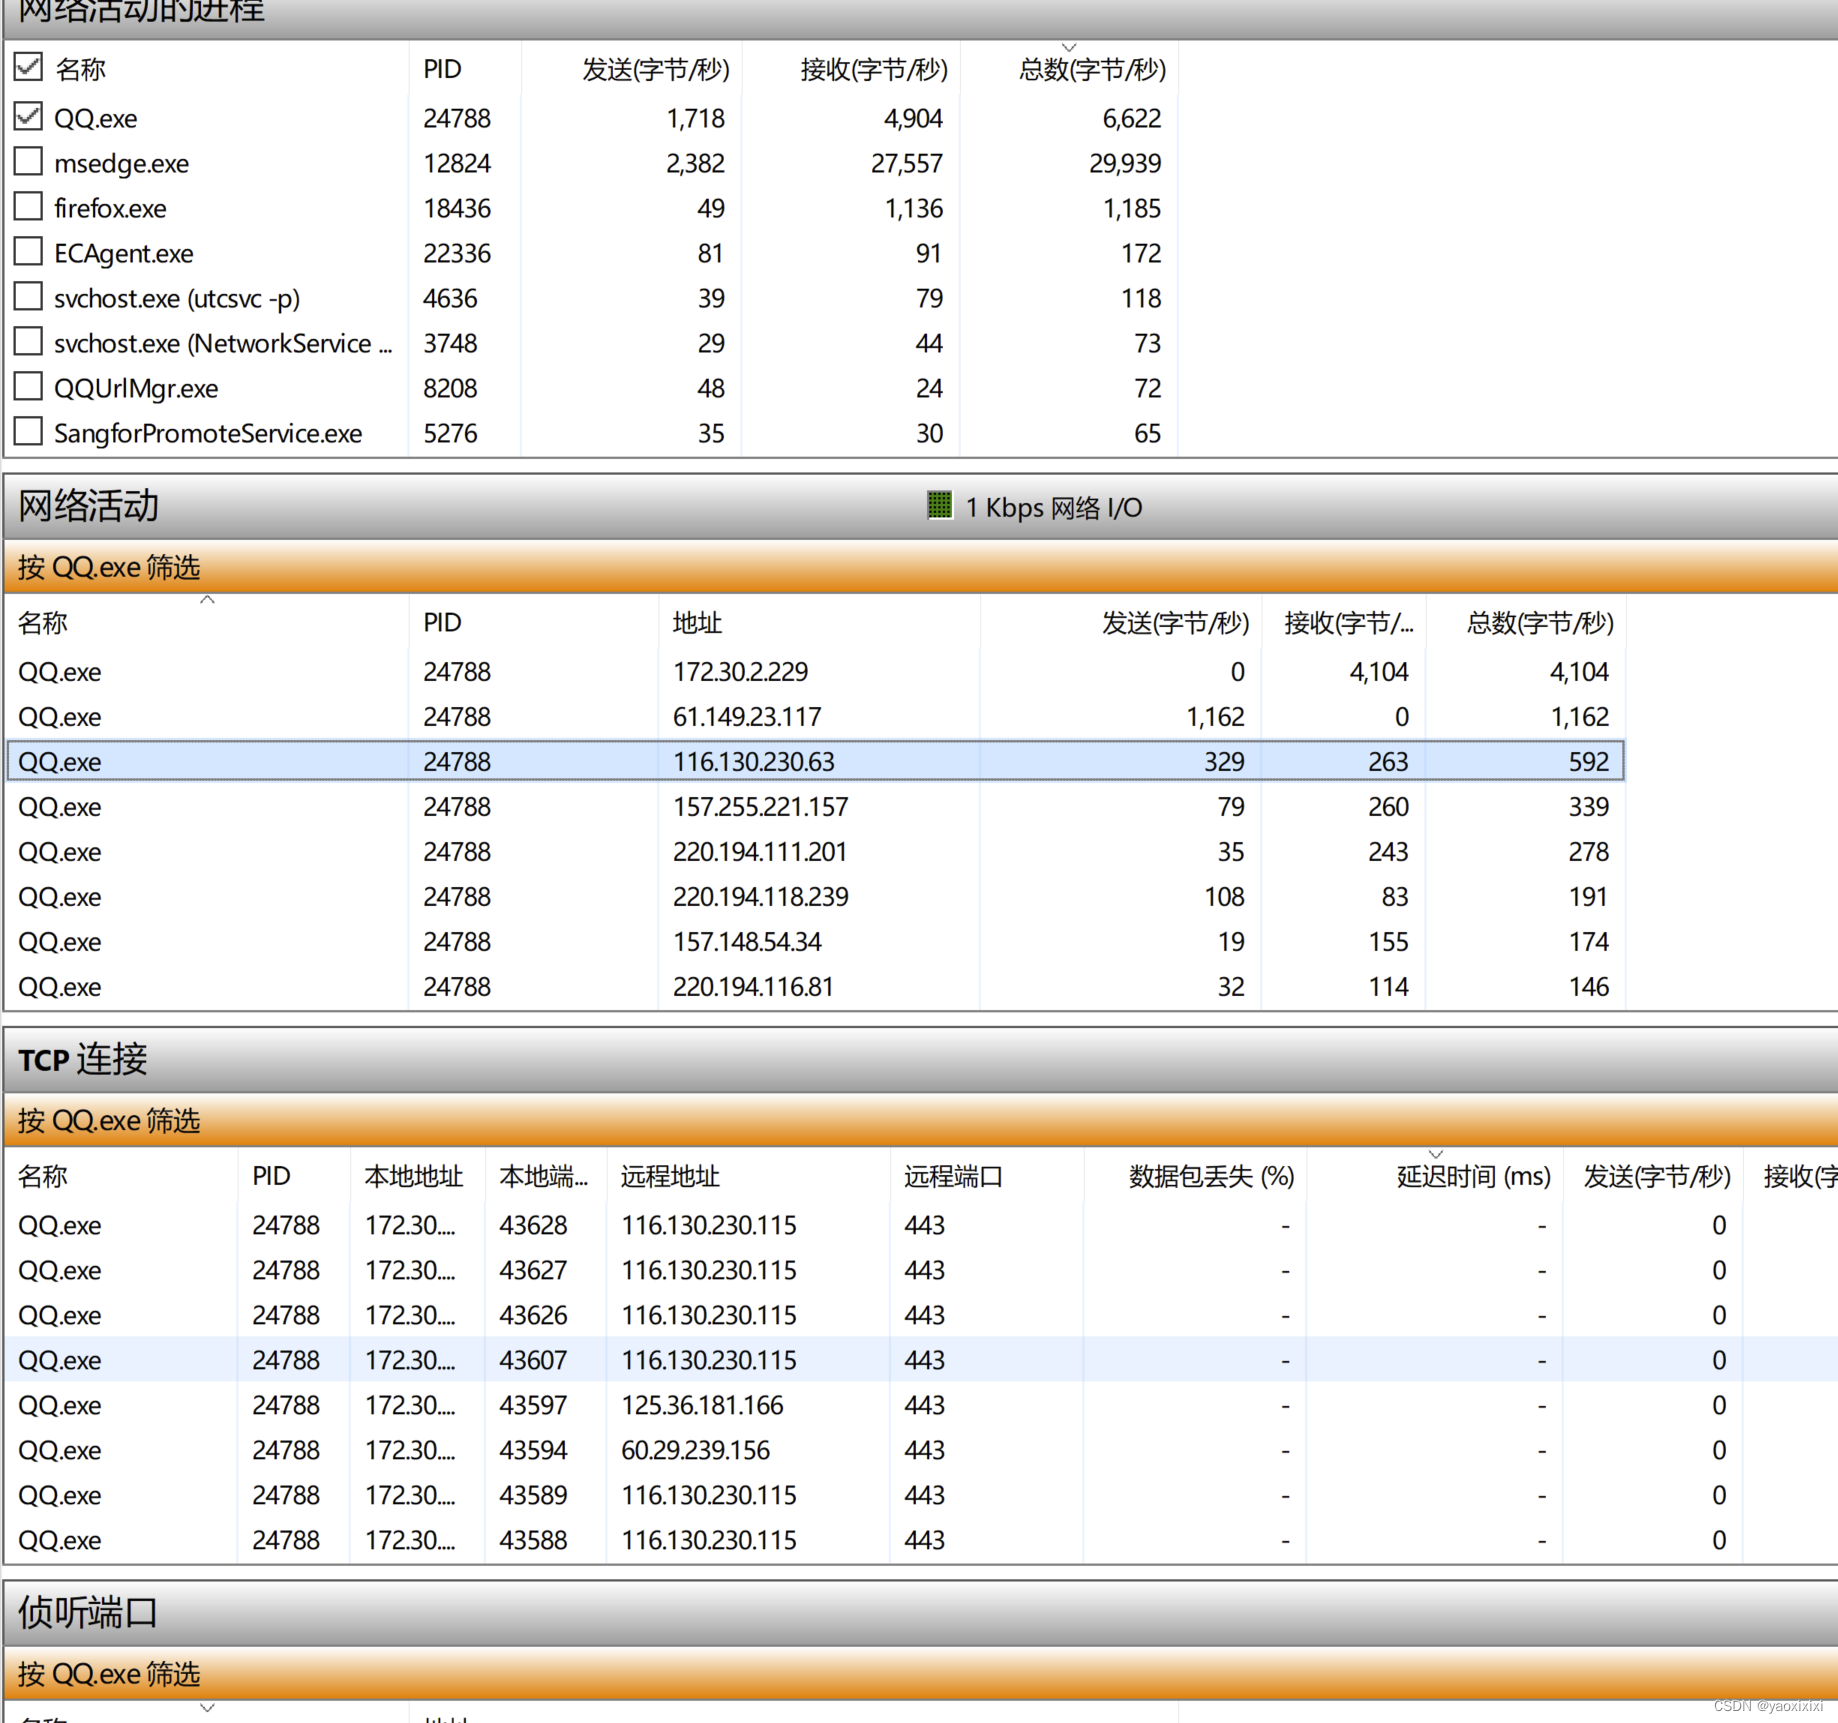This screenshot has width=1838, height=1723.
Task: Collapse the 网络活动 section header
Action: (920, 507)
